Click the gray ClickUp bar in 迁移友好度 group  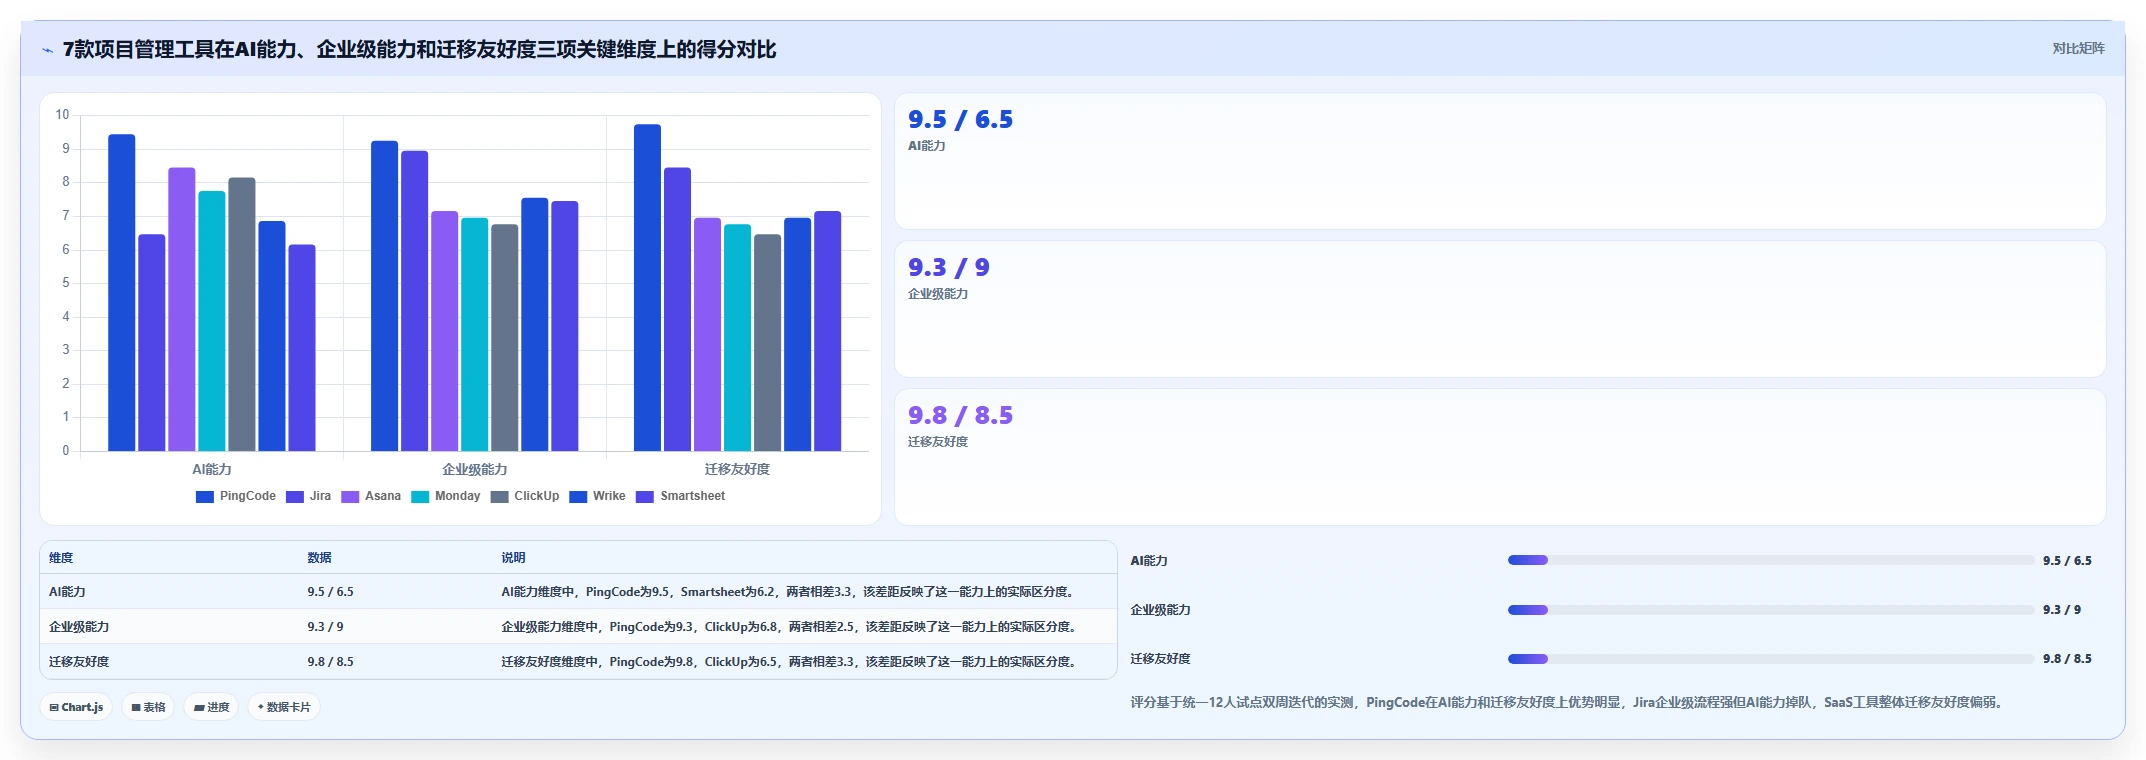click(768, 342)
